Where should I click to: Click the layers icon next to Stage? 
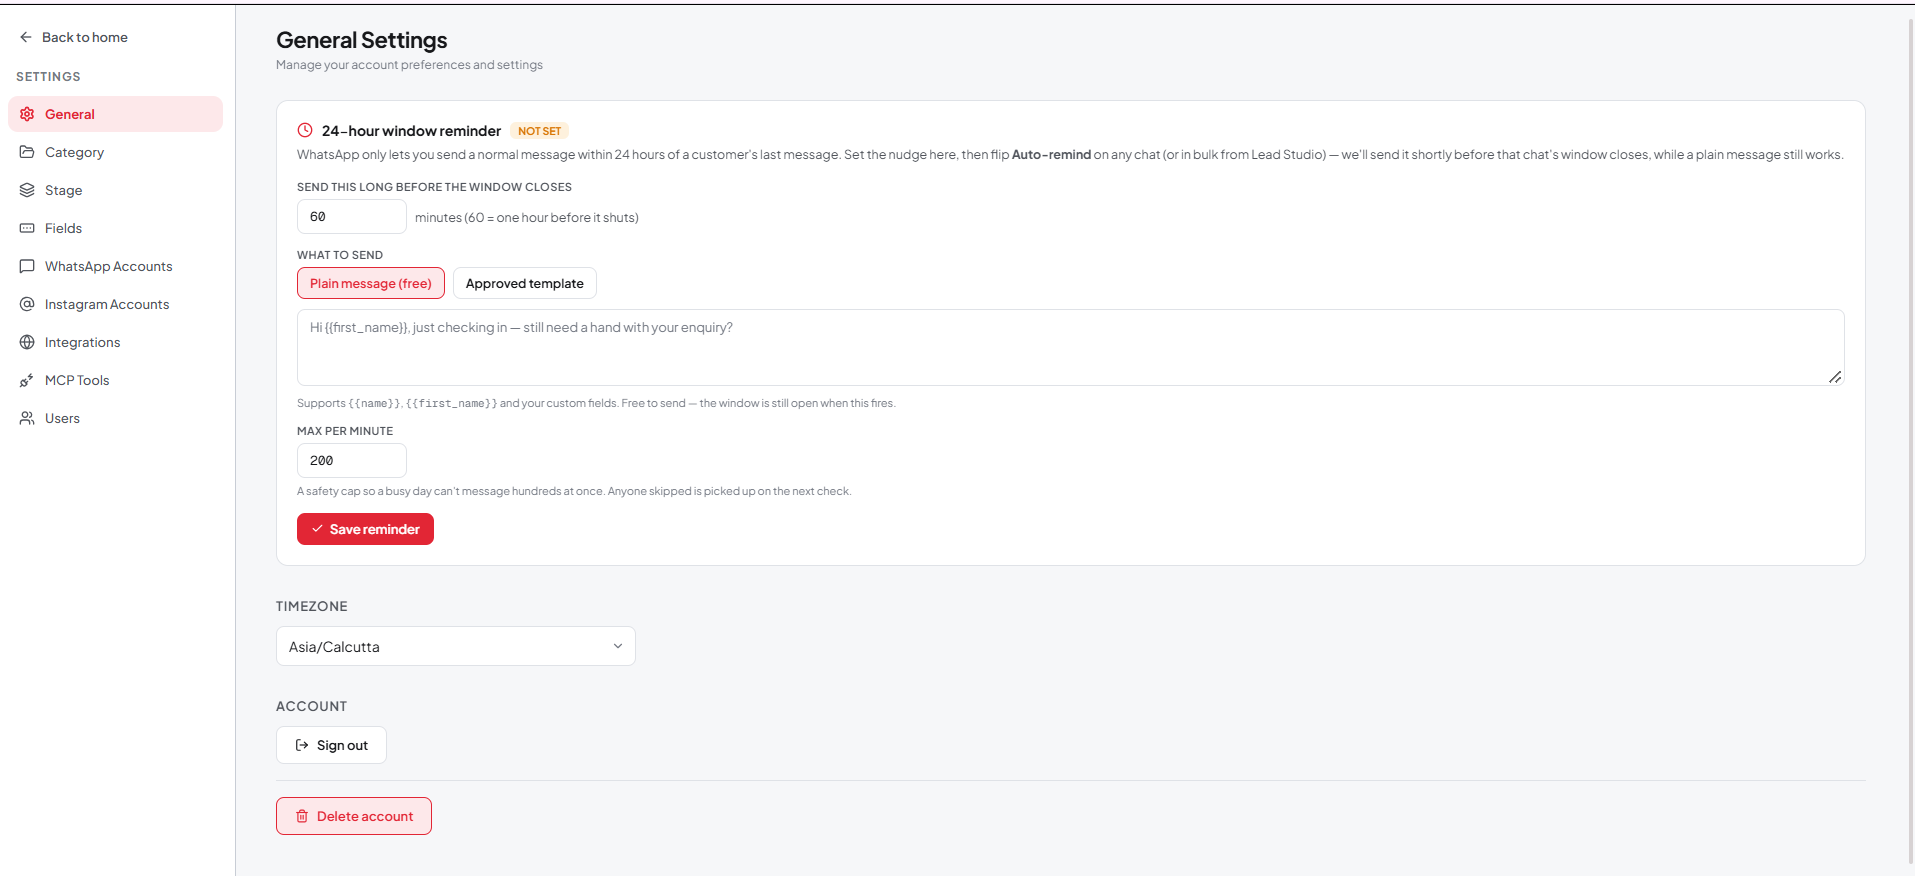point(27,190)
